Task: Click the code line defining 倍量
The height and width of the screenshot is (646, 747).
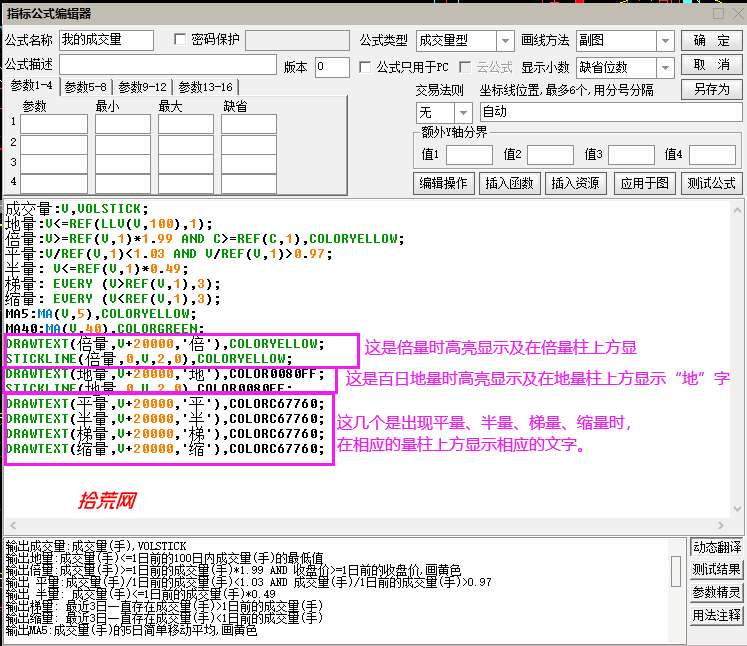Action: 204,239
